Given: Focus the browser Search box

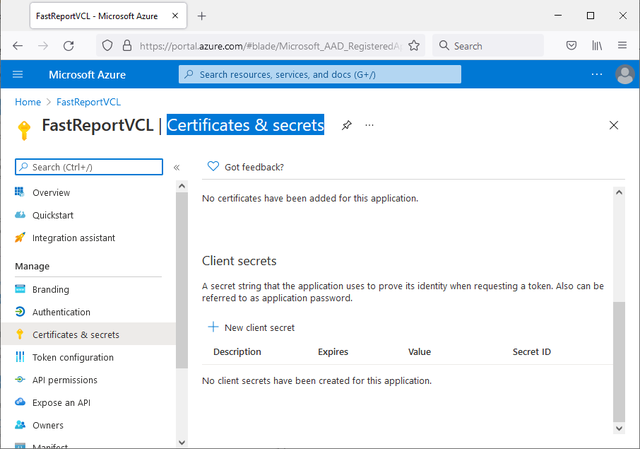Looking at the screenshot, I should (488, 46).
